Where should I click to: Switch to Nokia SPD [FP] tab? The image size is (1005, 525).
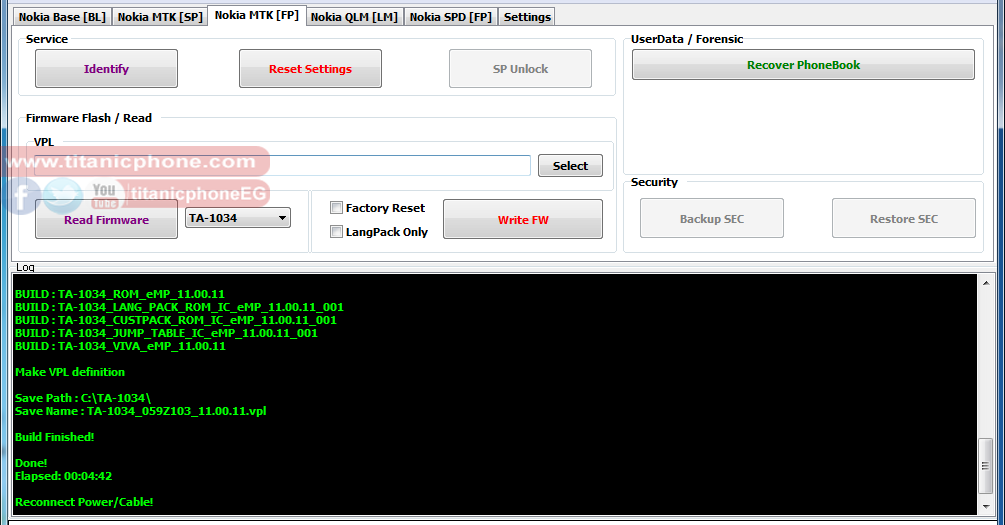click(x=451, y=17)
